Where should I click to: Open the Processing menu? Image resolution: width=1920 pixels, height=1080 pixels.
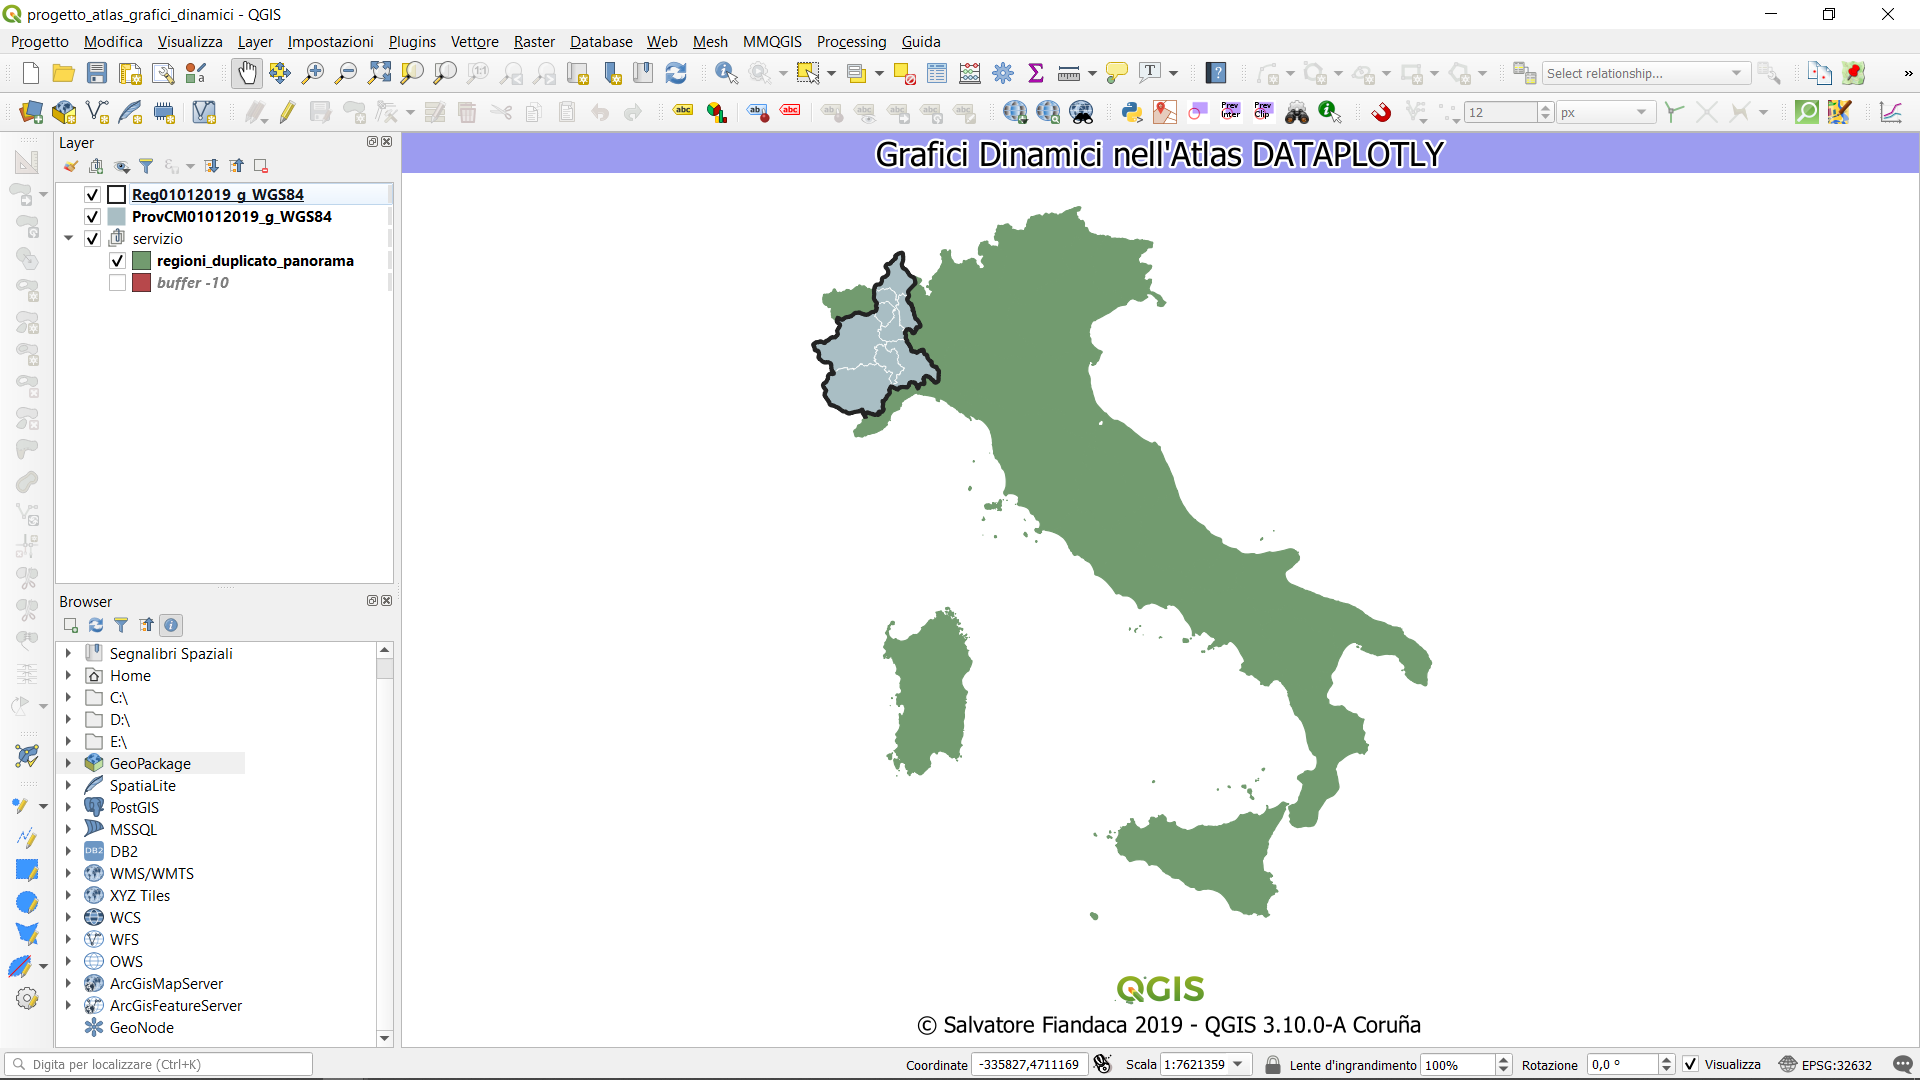pyautogui.click(x=851, y=42)
